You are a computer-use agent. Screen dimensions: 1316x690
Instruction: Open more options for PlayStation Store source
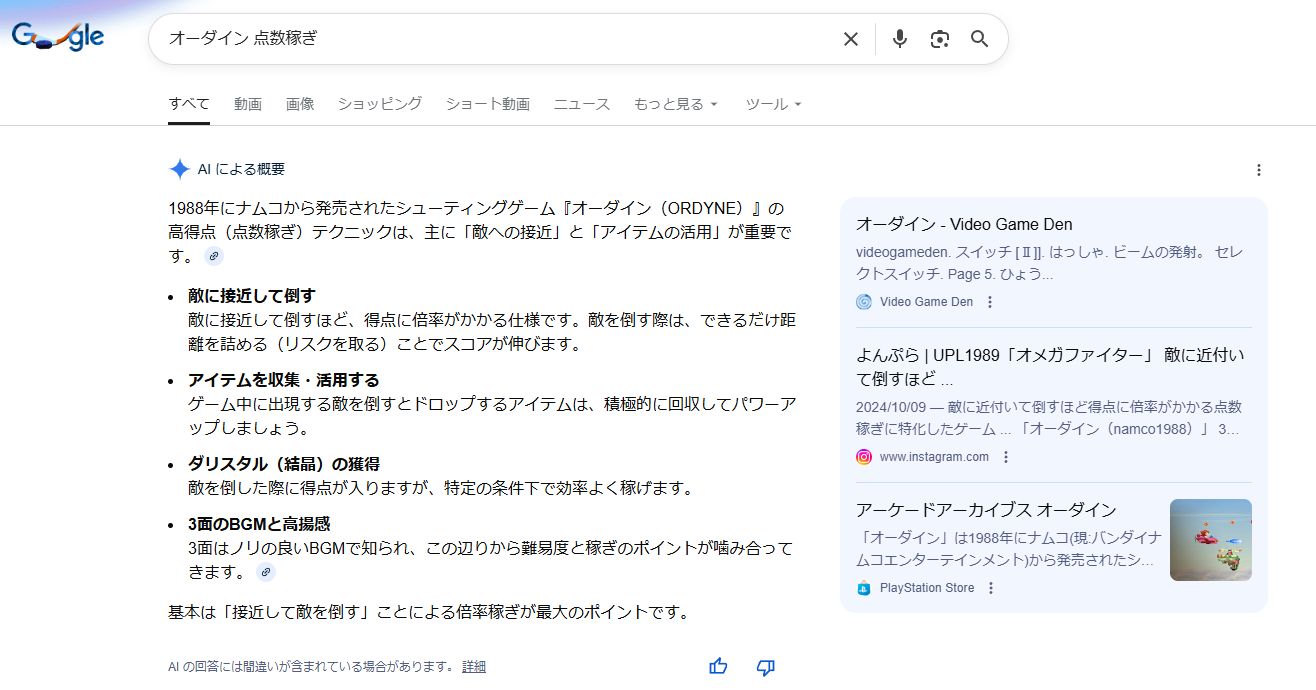click(x=991, y=588)
